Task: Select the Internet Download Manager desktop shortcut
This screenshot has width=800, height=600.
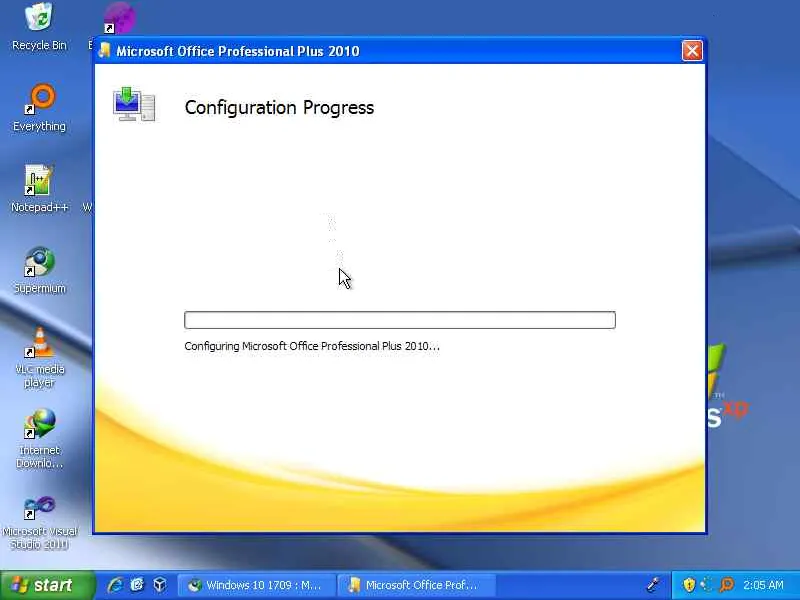Action: tap(39, 439)
